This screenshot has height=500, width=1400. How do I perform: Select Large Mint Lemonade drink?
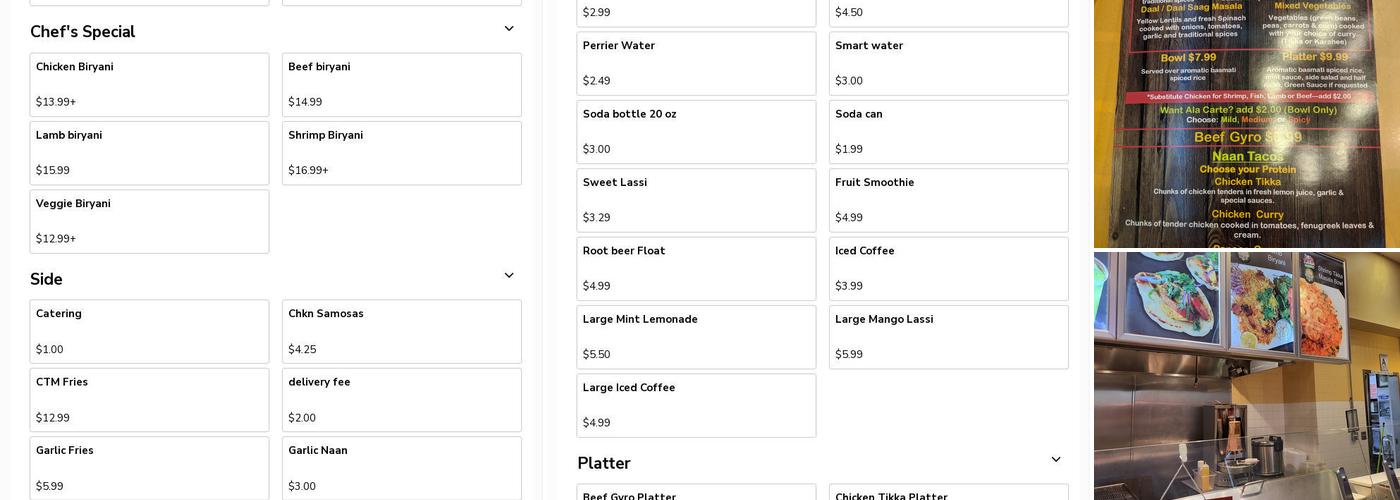tap(696, 337)
